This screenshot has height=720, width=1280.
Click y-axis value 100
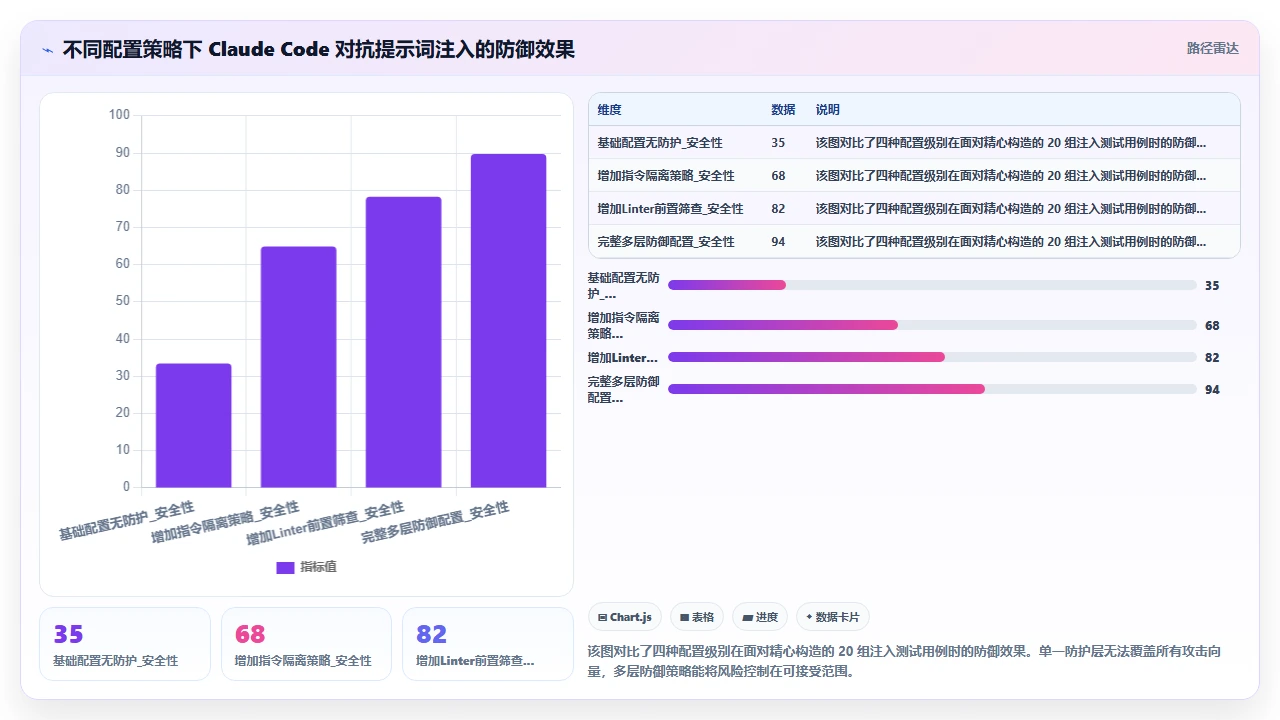coord(119,115)
